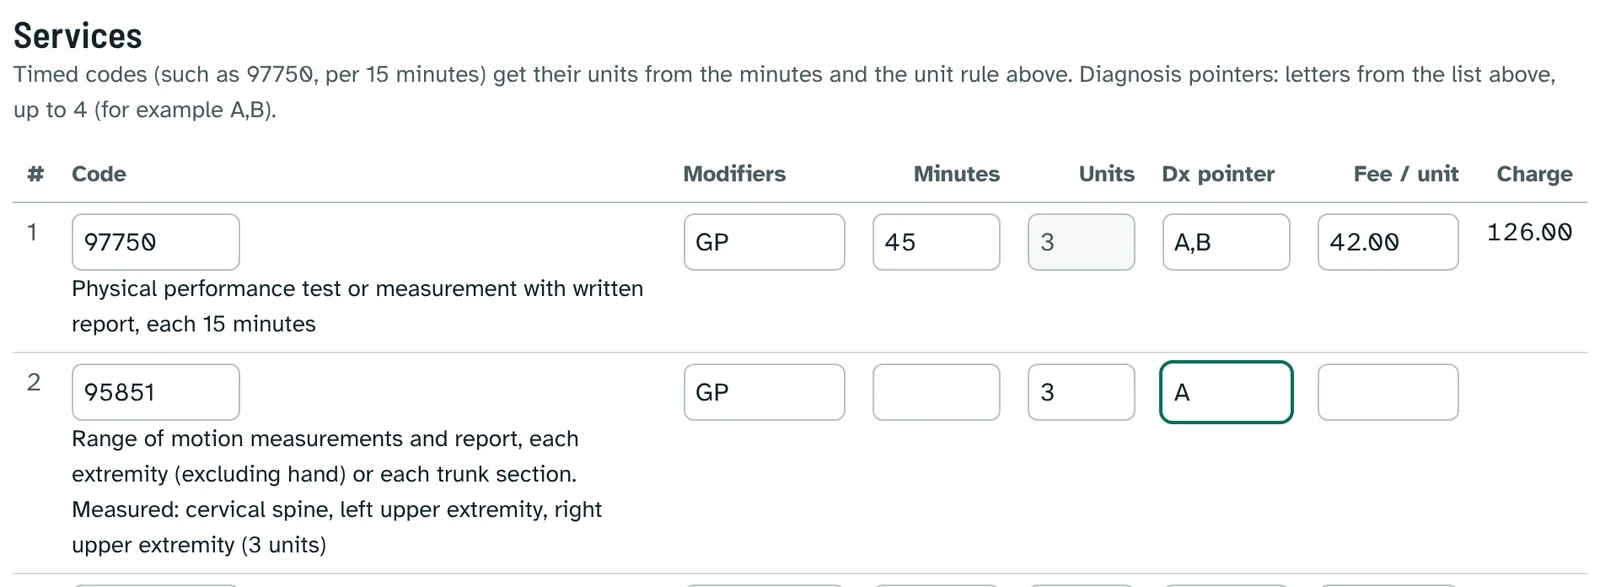
Task: Click the Charge column header
Action: tap(1534, 174)
